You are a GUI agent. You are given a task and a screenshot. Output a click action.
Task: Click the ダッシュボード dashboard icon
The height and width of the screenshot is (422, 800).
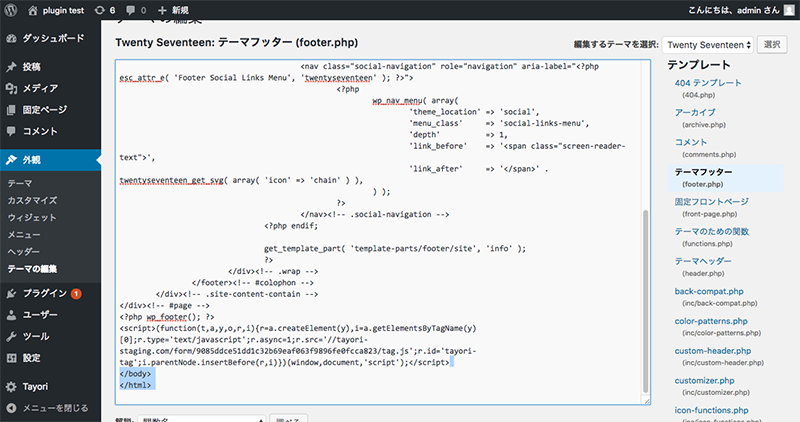click(x=11, y=38)
